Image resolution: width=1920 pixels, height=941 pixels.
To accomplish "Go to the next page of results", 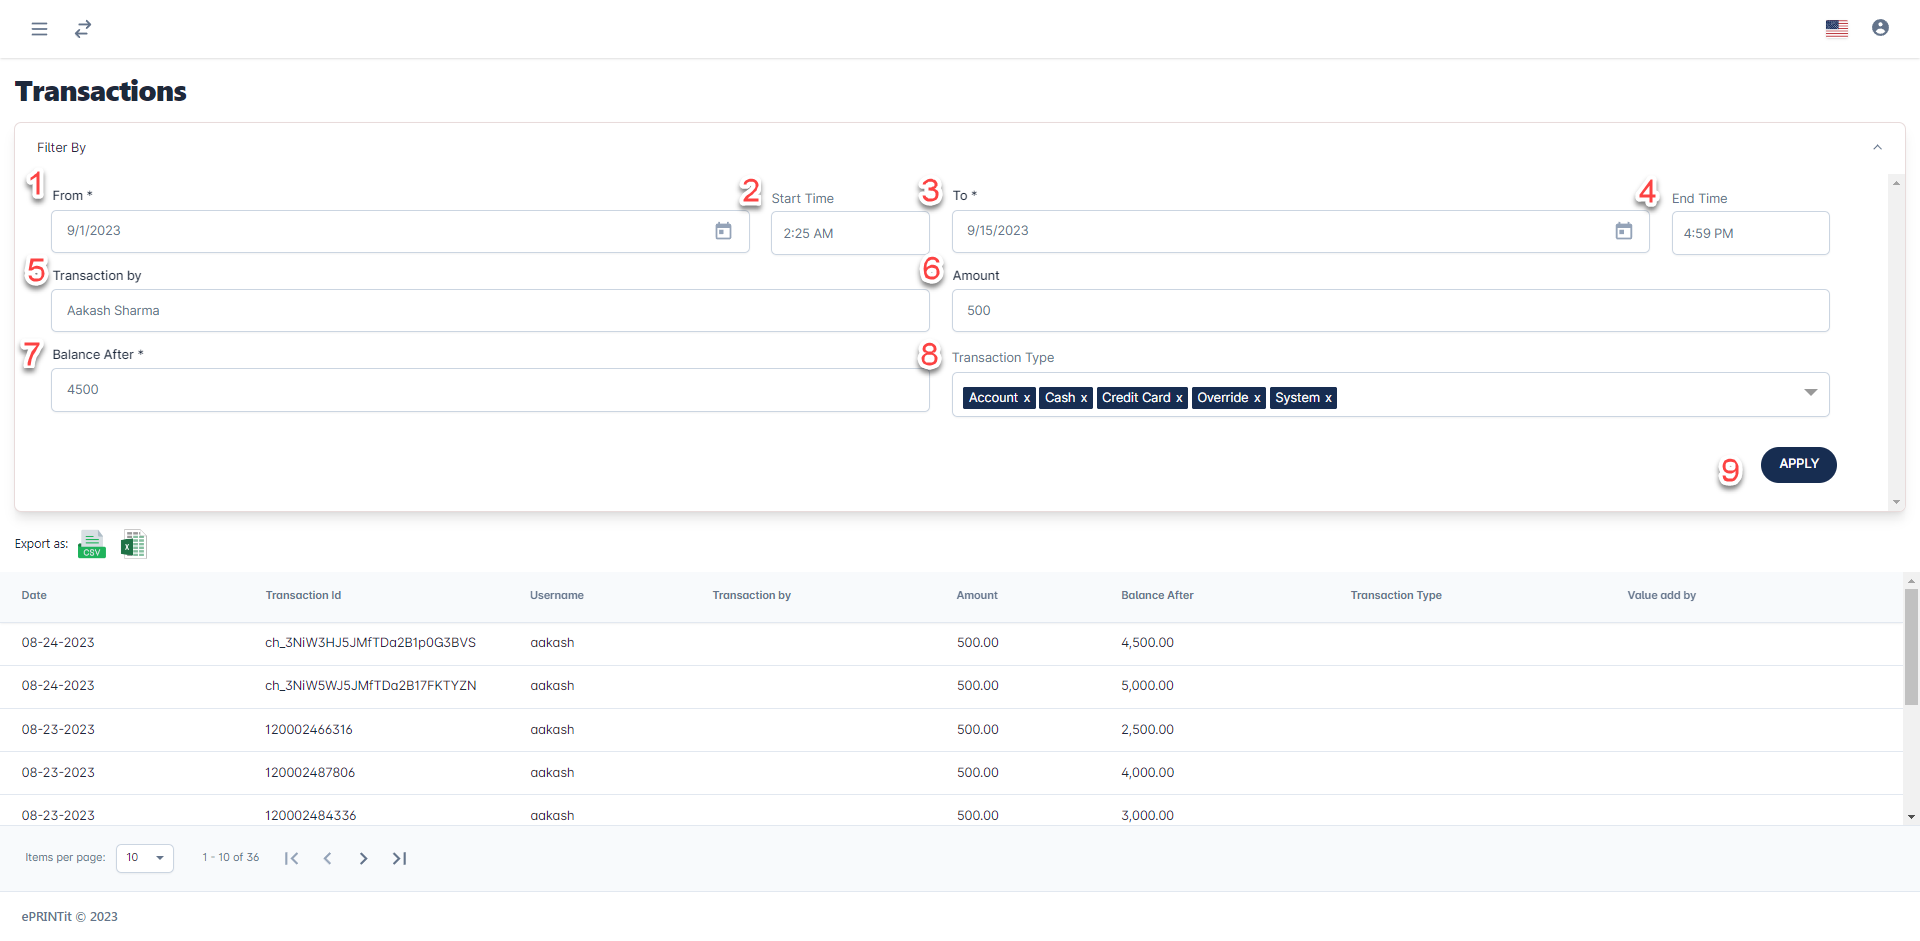I will click(x=363, y=858).
